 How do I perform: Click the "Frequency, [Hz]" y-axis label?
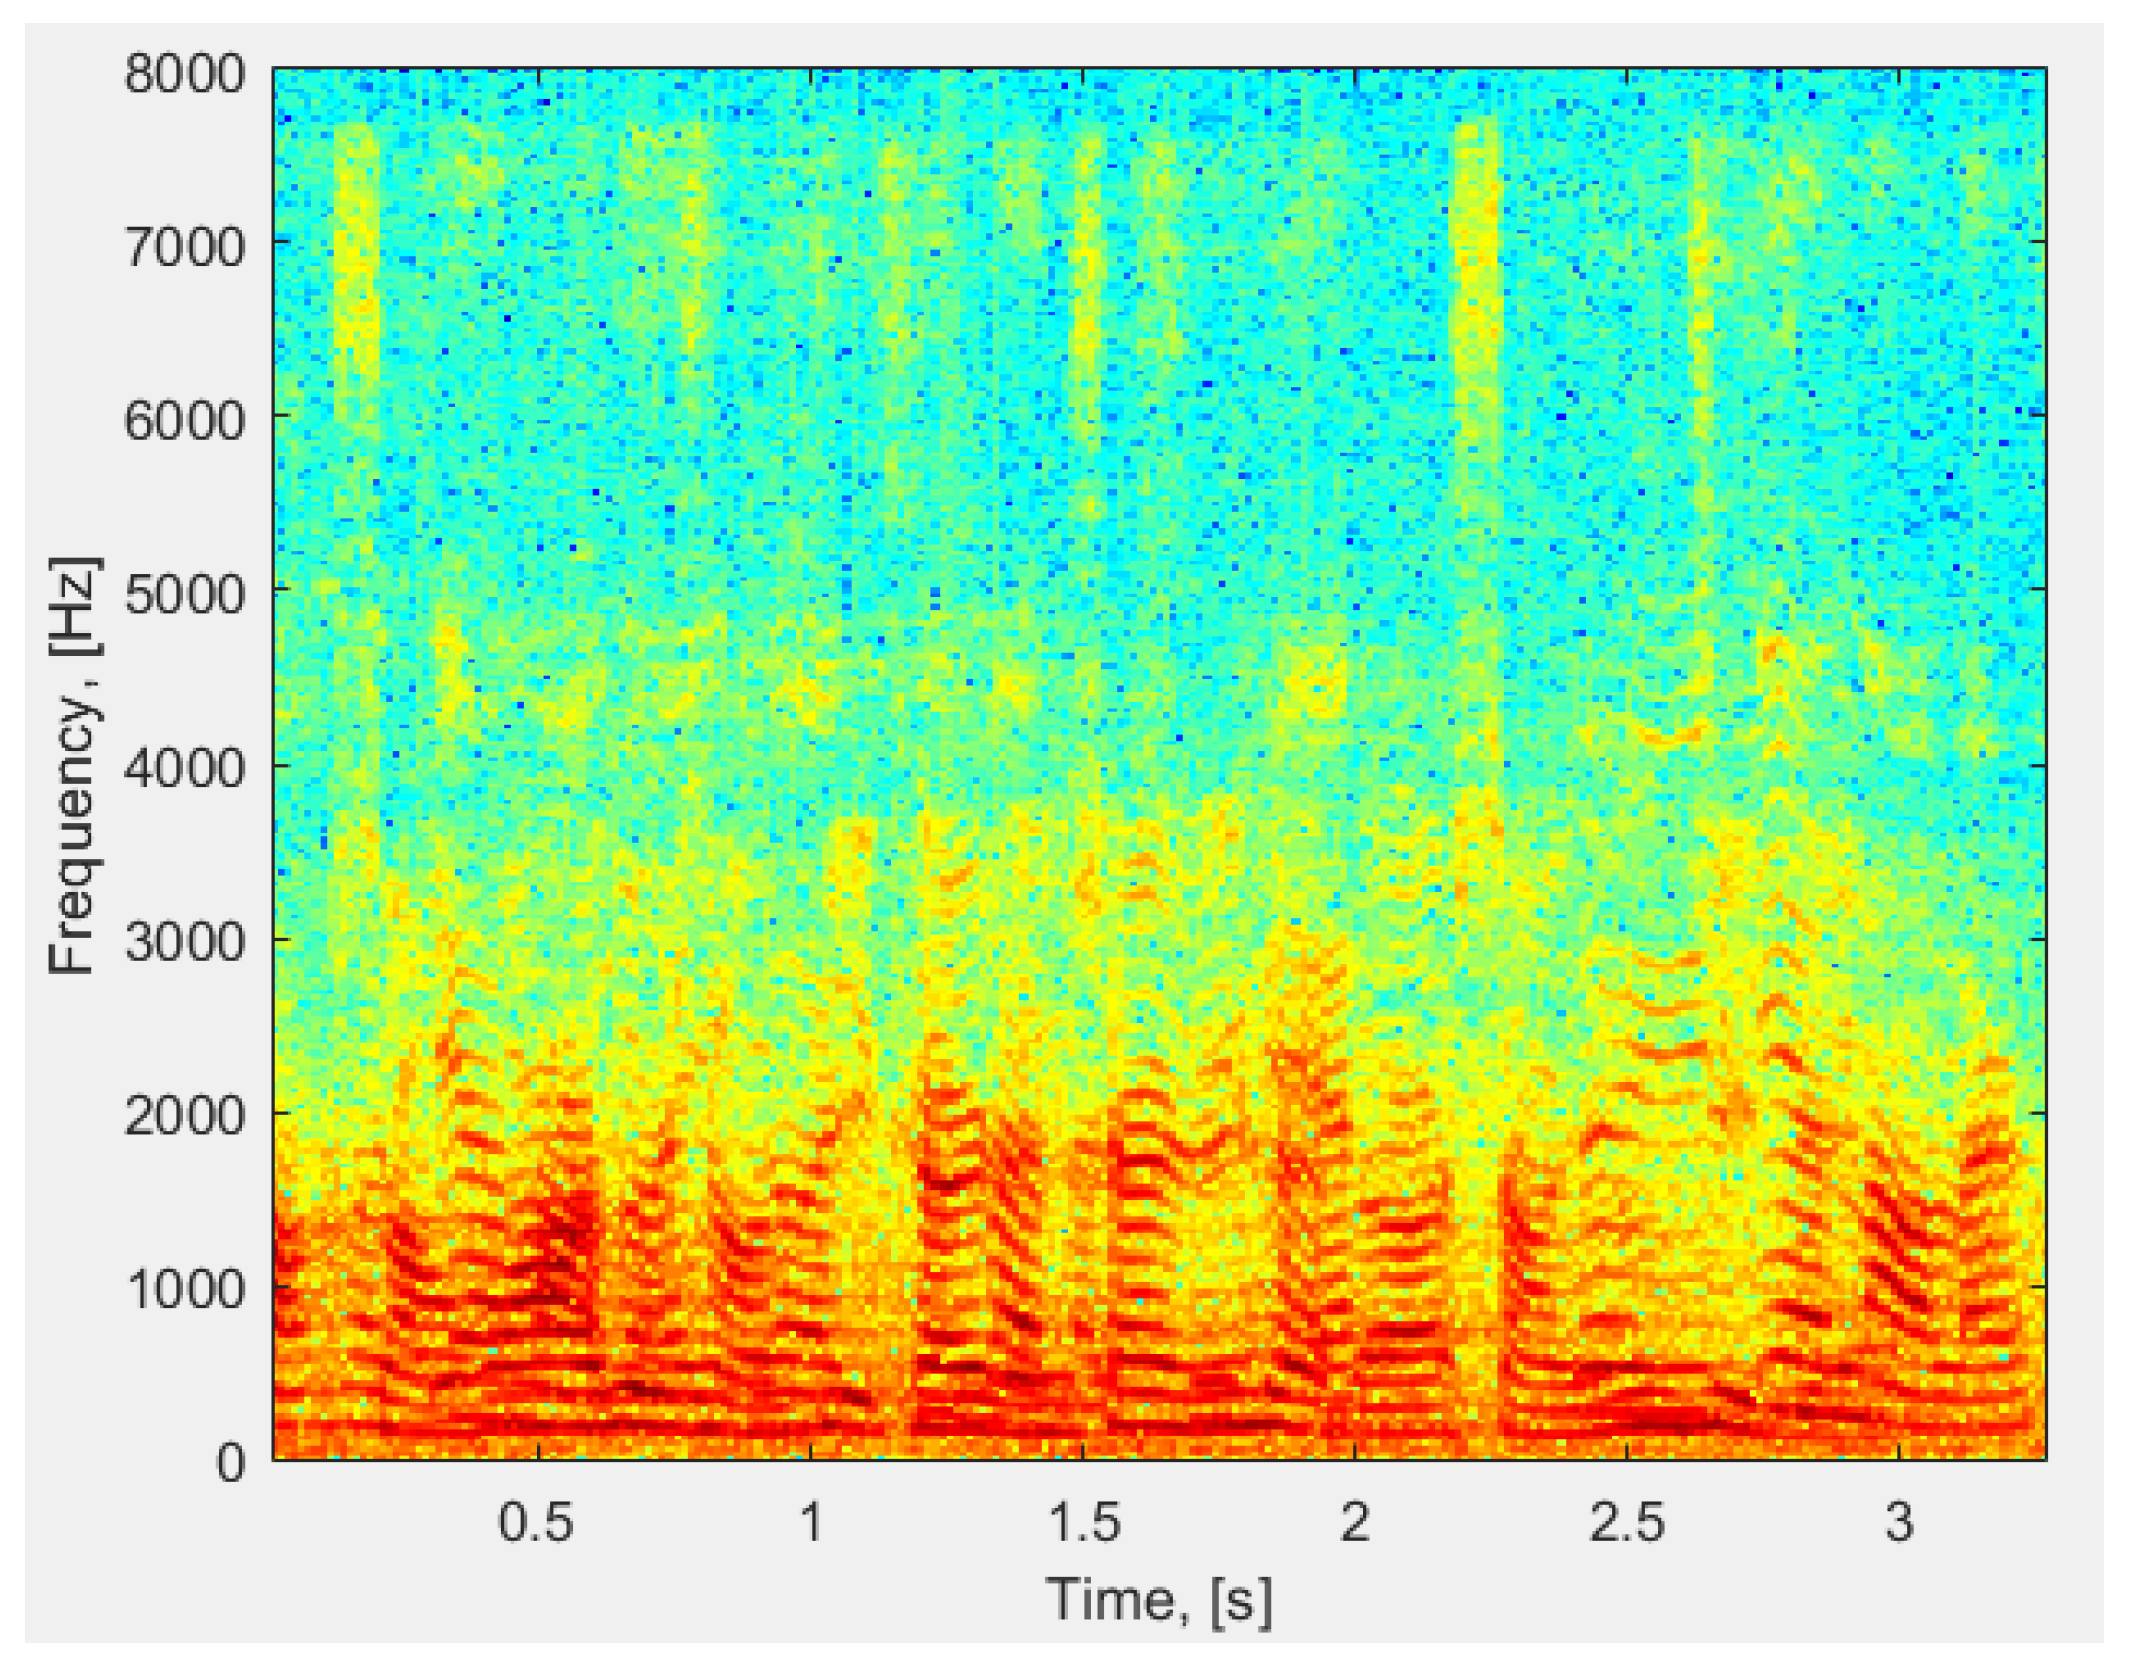(x=74, y=765)
